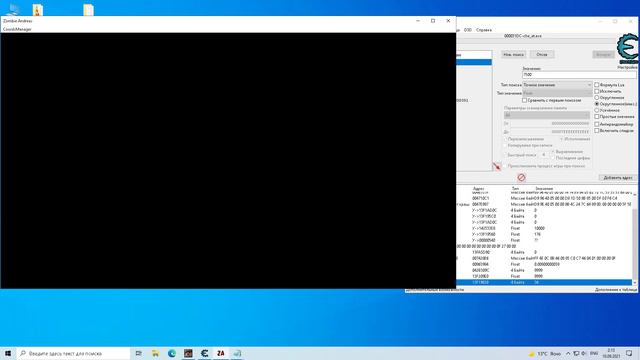This screenshot has width=640, height=360.
Task: Click the red clear-list circle icon
Action: (521, 177)
